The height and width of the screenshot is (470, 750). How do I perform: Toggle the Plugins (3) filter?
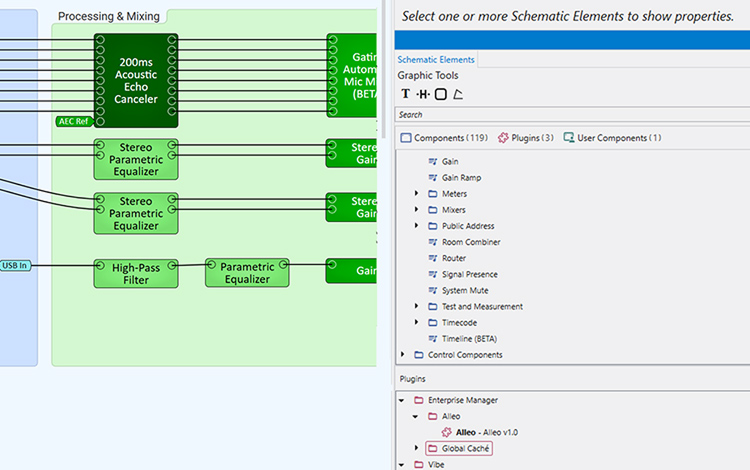coord(525,138)
